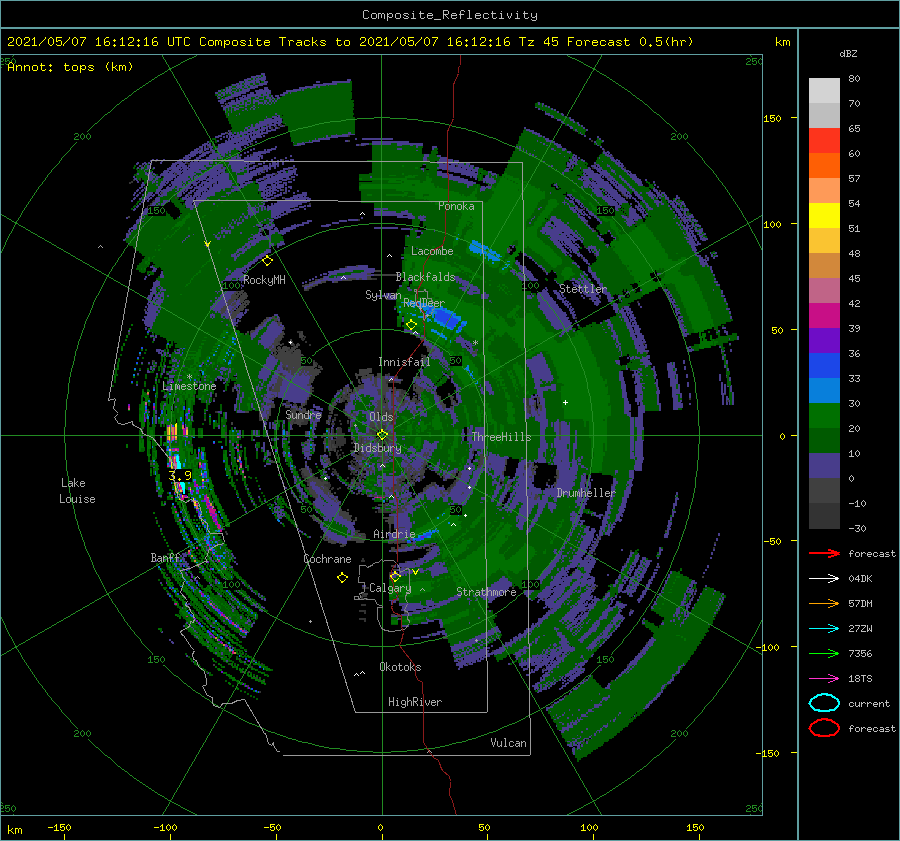The width and height of the screenshot is (900, 841).
Task: Click the current legend label
Action: (x=869, y=703)
